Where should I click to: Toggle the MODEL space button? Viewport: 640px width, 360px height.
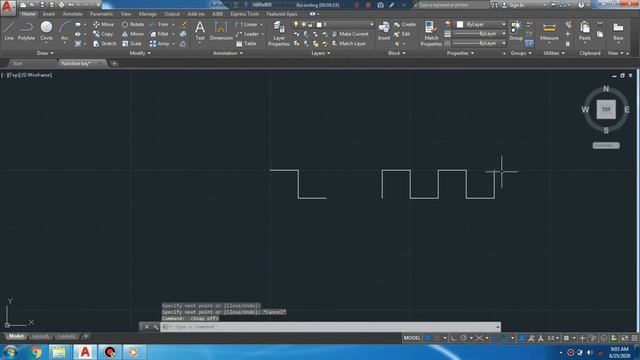point(412,338)
